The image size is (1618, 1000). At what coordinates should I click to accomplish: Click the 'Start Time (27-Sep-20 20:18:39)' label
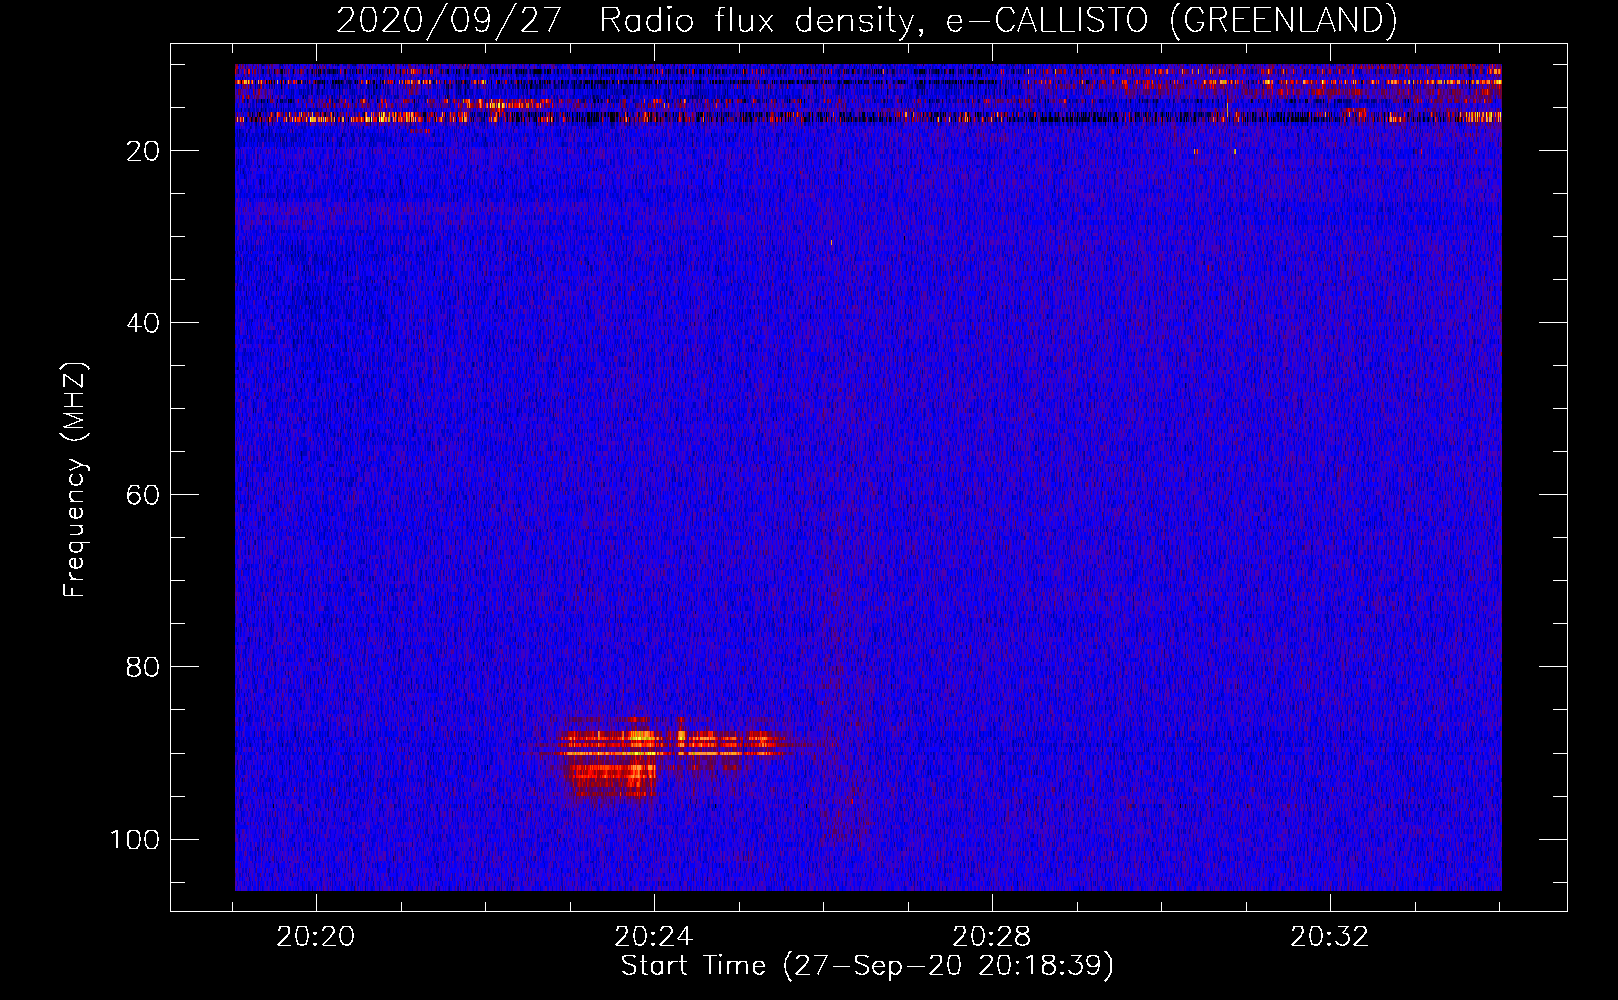pos(867,966)
